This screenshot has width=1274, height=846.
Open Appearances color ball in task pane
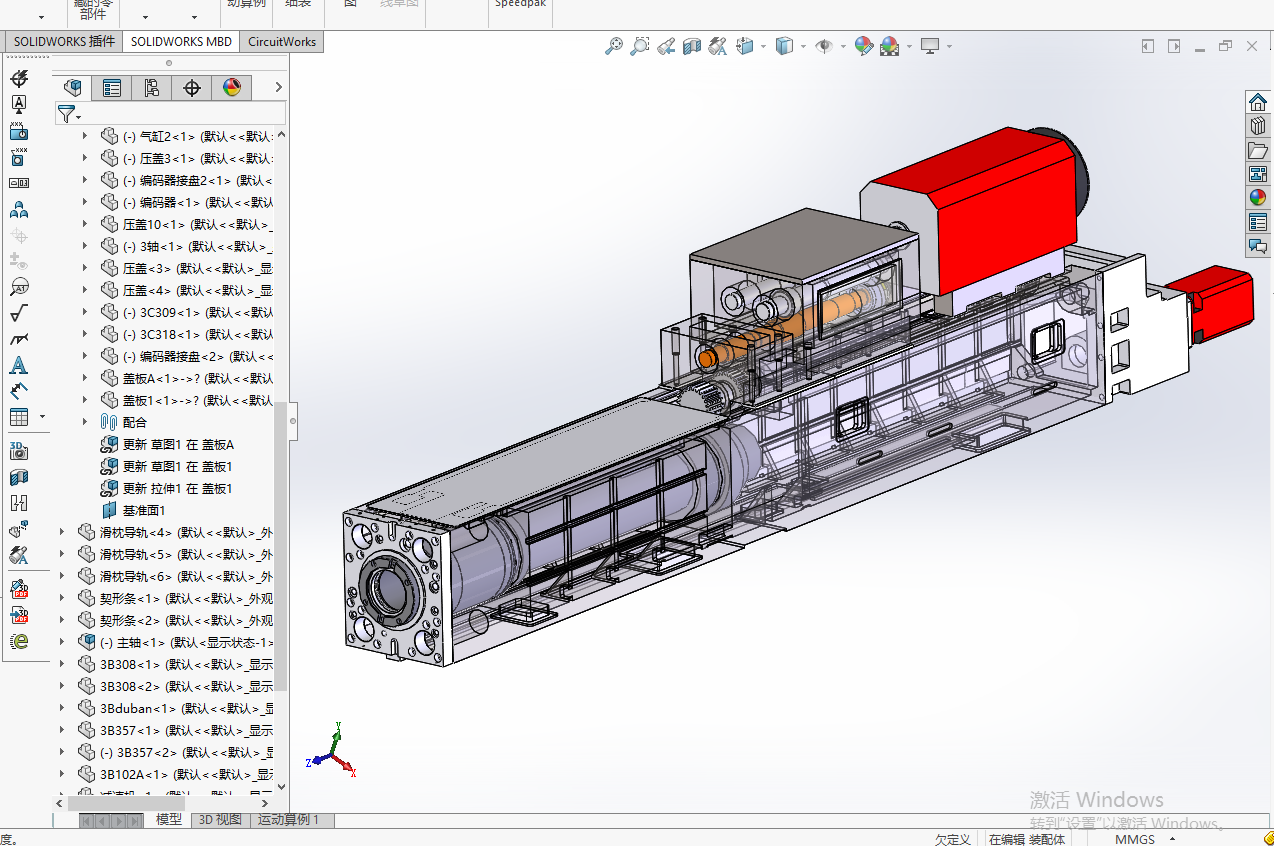[x=1258, y=198]
